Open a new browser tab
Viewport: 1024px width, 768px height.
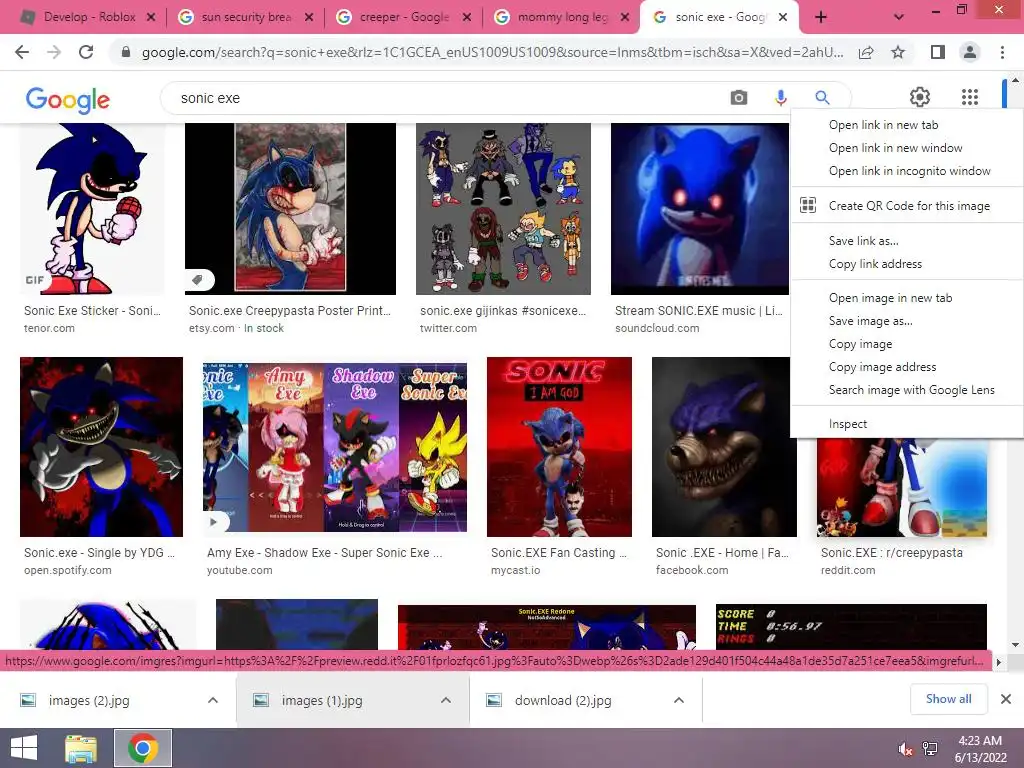pos(821,17)
